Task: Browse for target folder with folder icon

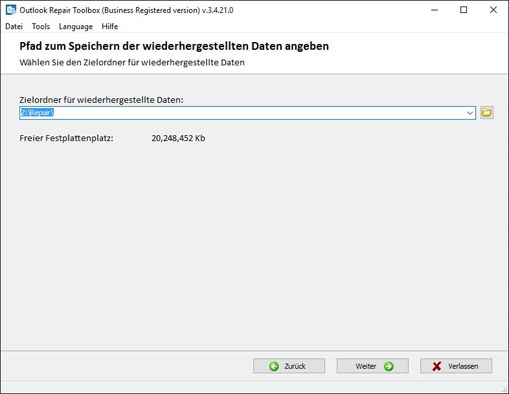Action: coord(487,113)
